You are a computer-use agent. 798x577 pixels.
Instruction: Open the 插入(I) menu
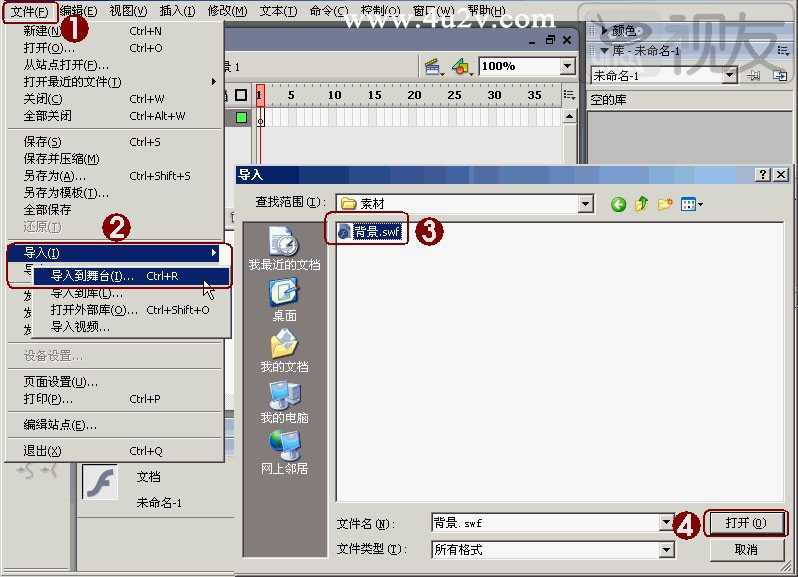[x=177, y=11]
